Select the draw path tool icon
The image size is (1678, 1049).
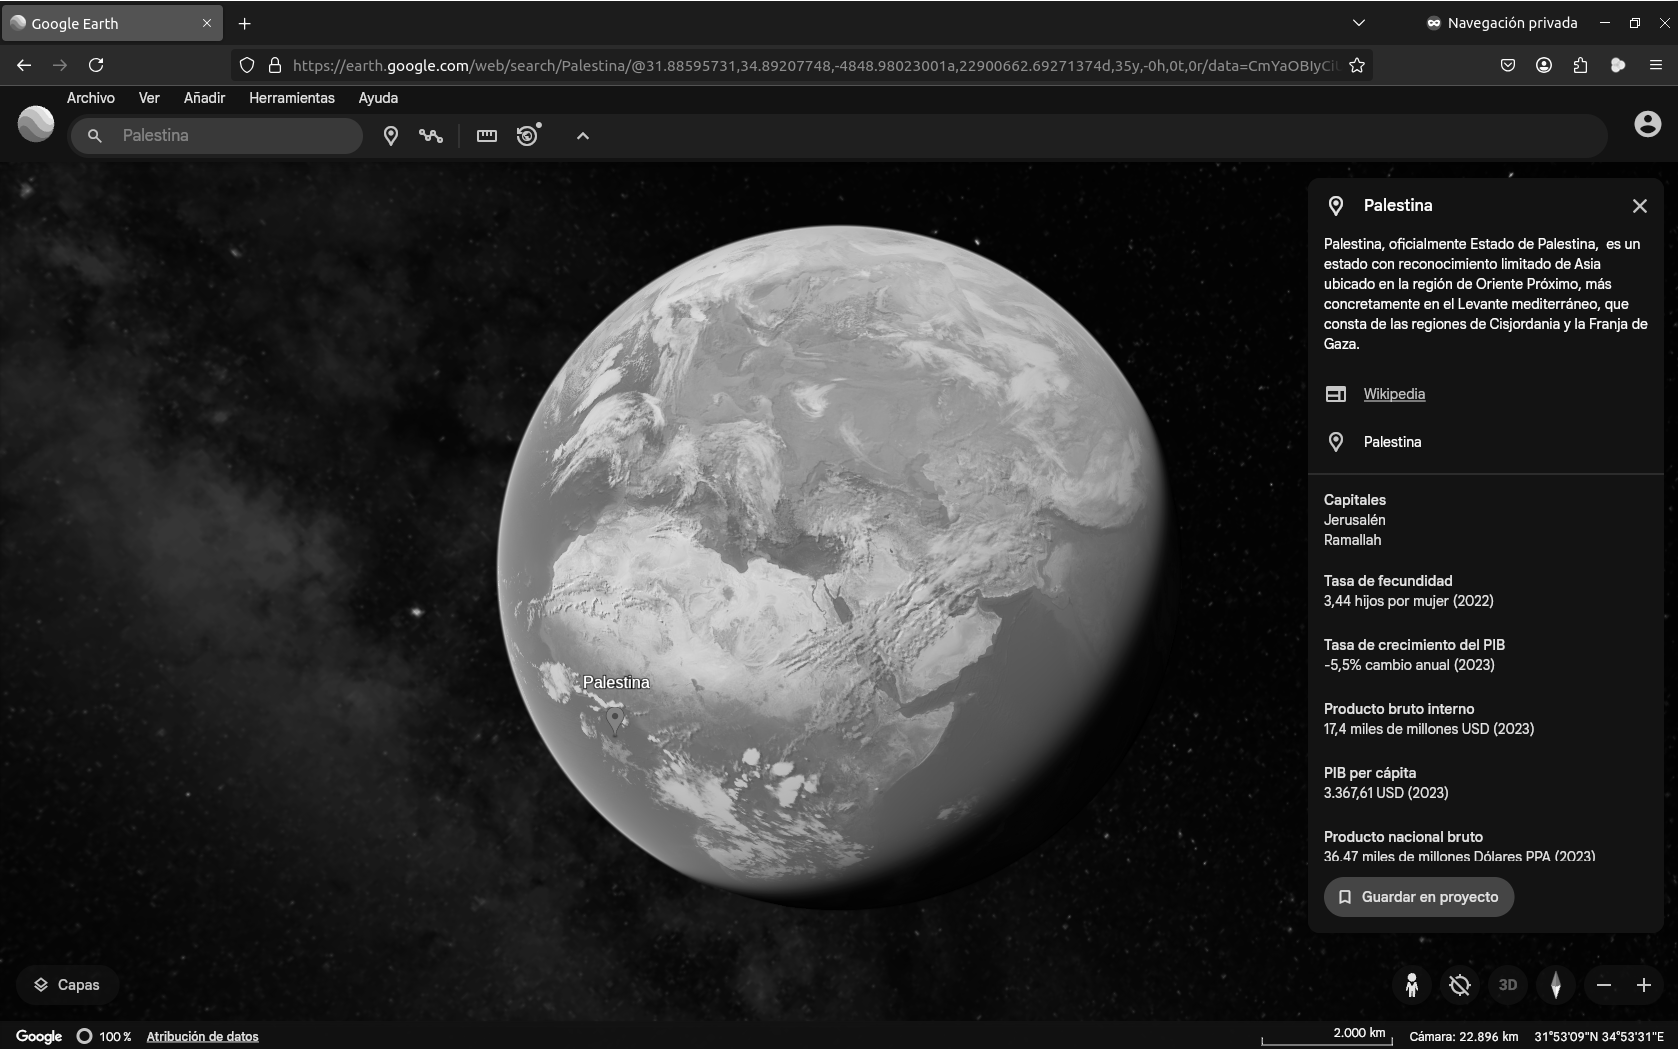pyautogui.click(x=431, y=136)
